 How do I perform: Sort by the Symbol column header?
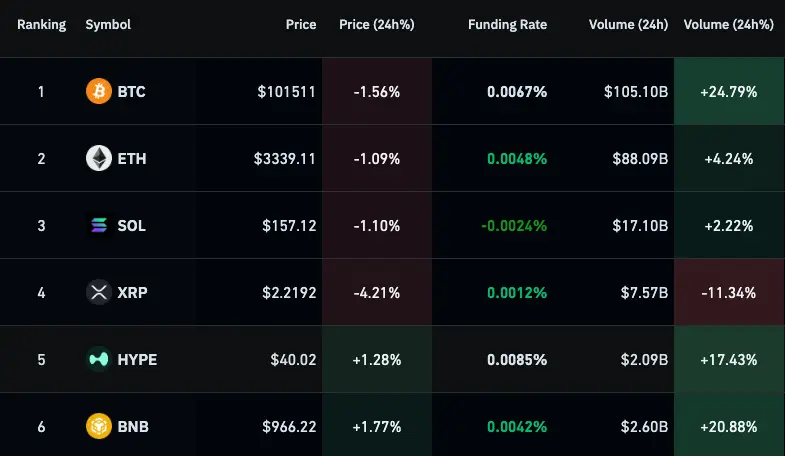(x=108, y=25)
